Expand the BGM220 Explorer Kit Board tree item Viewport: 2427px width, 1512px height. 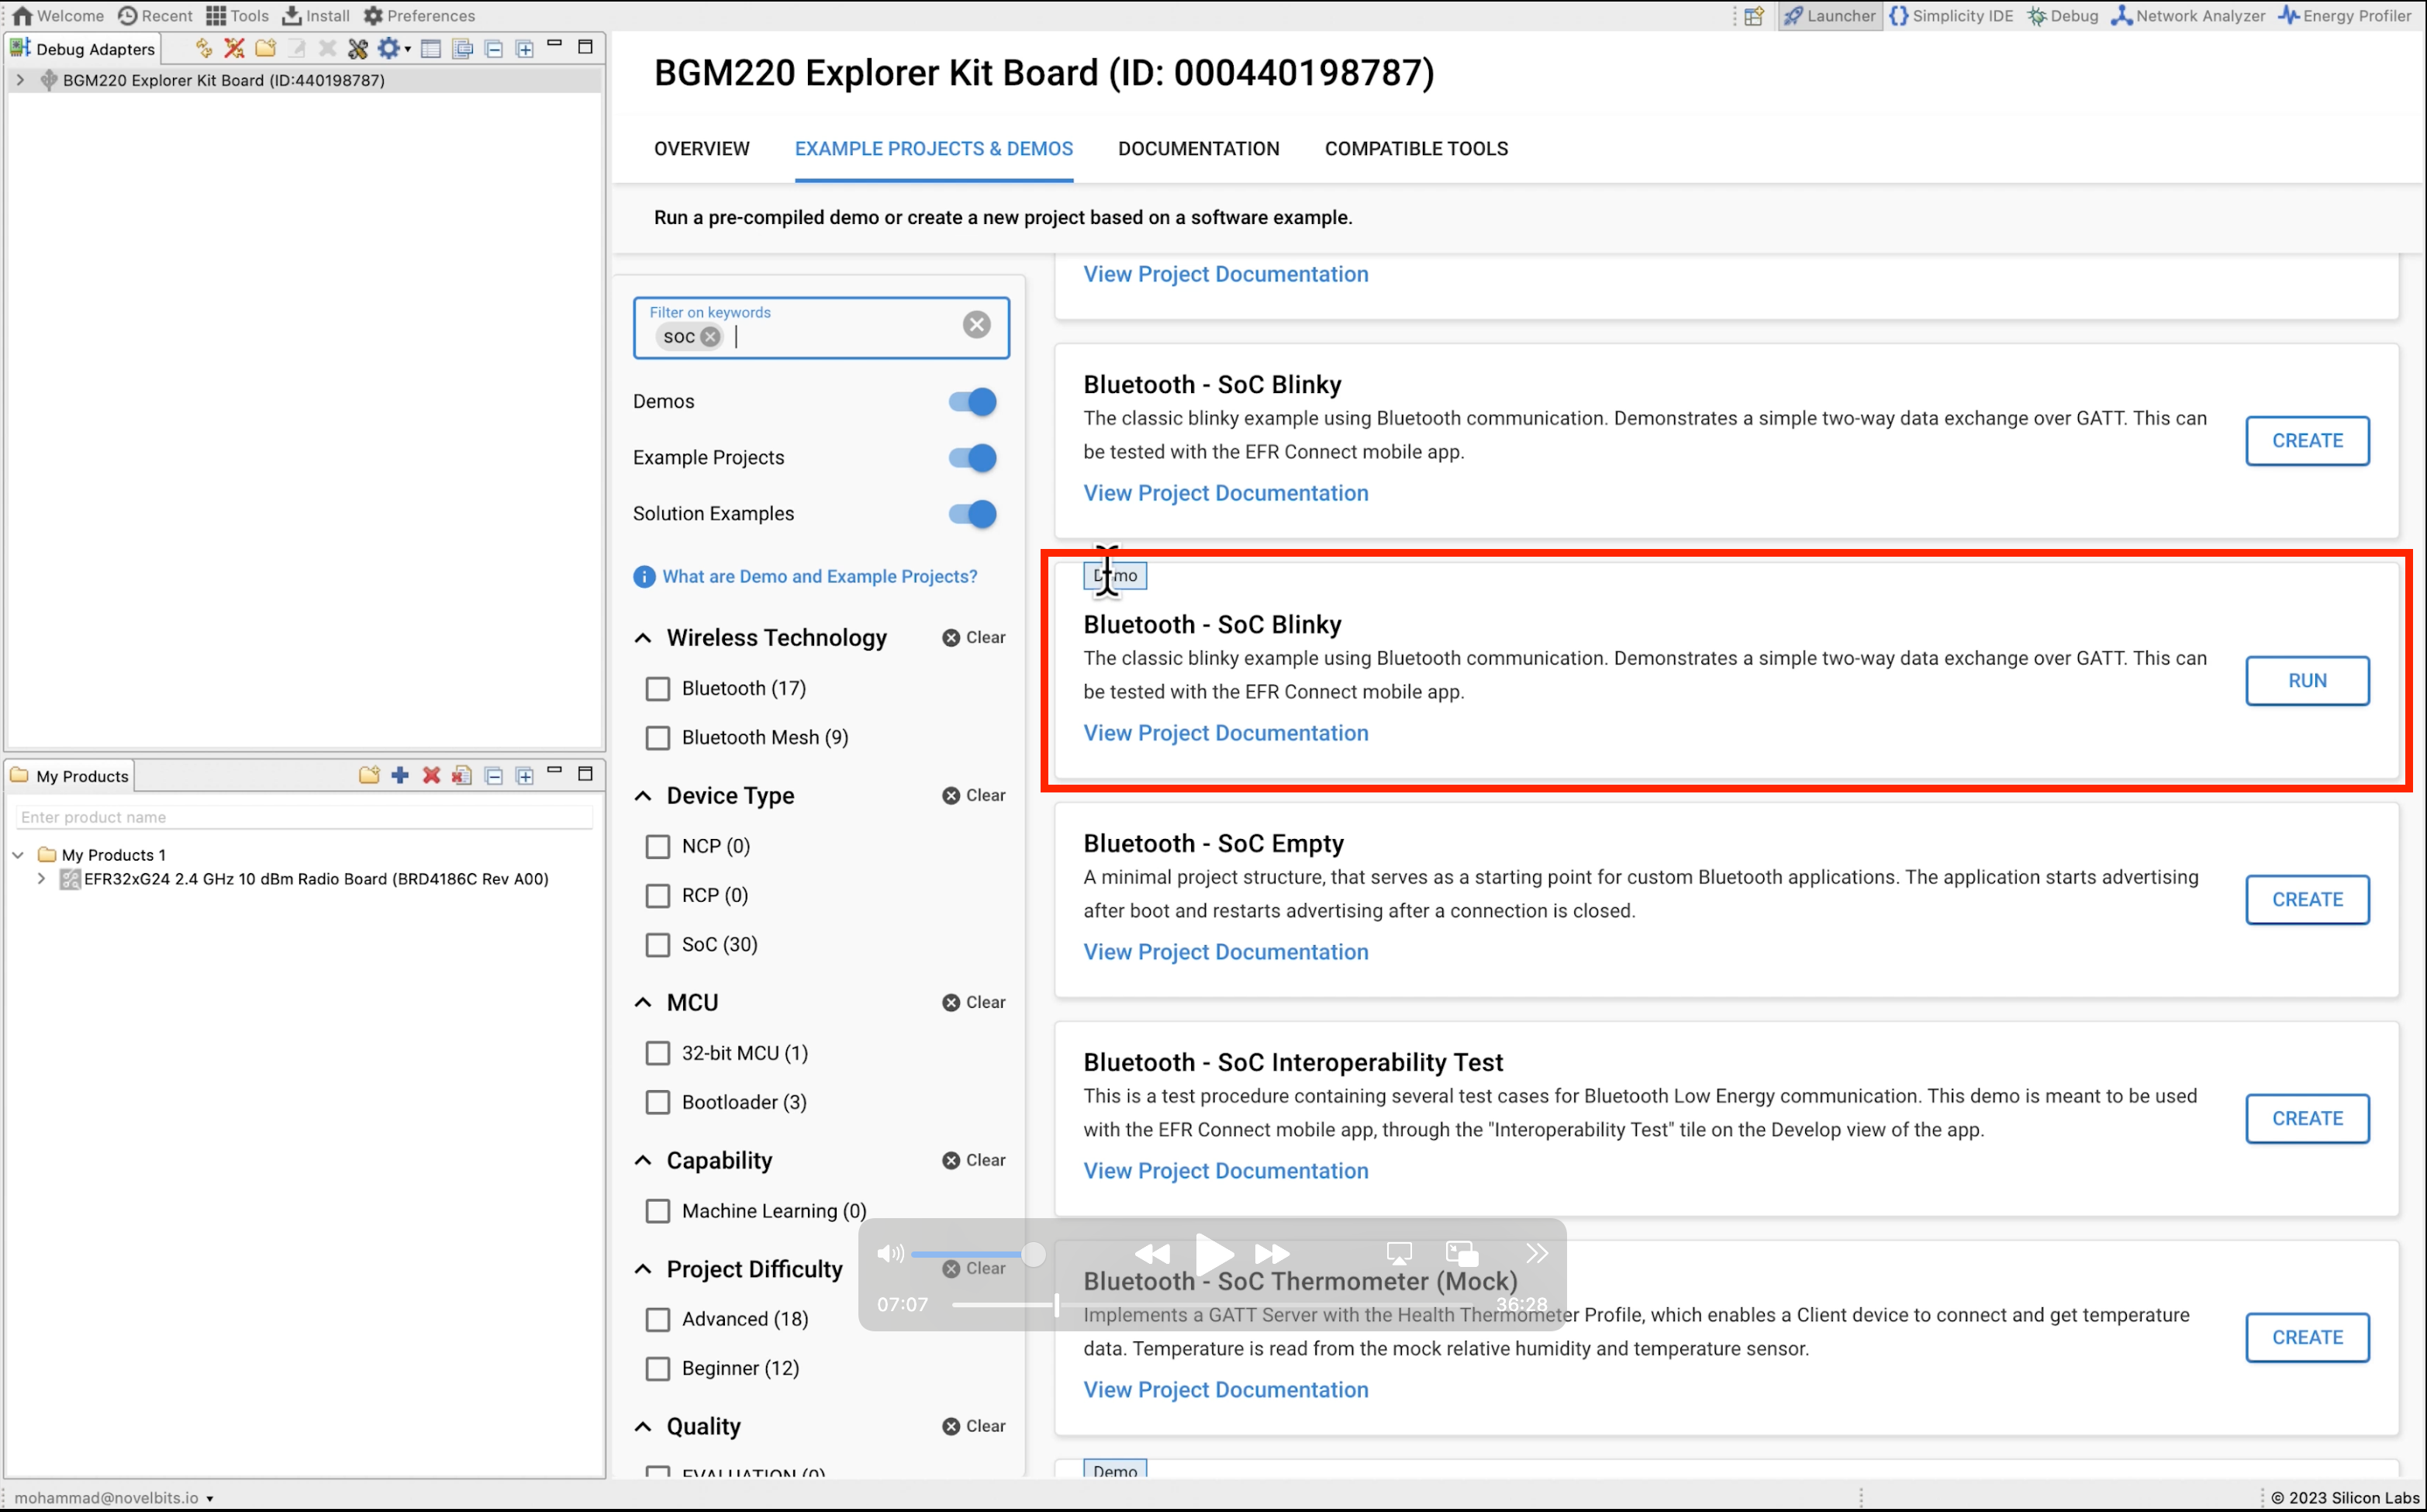point(19,80)
